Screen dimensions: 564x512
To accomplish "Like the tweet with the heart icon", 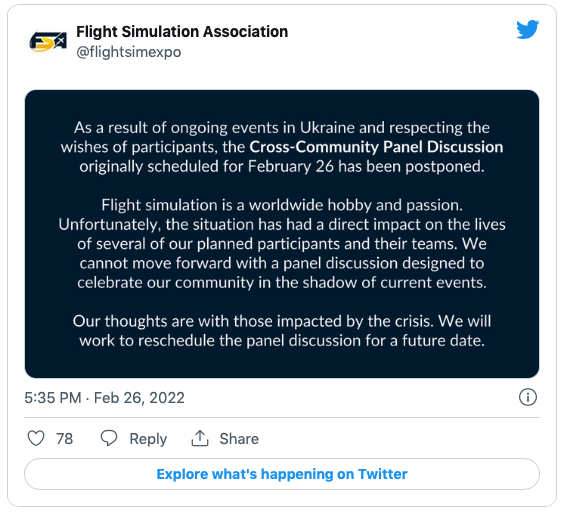I will 36,438.
